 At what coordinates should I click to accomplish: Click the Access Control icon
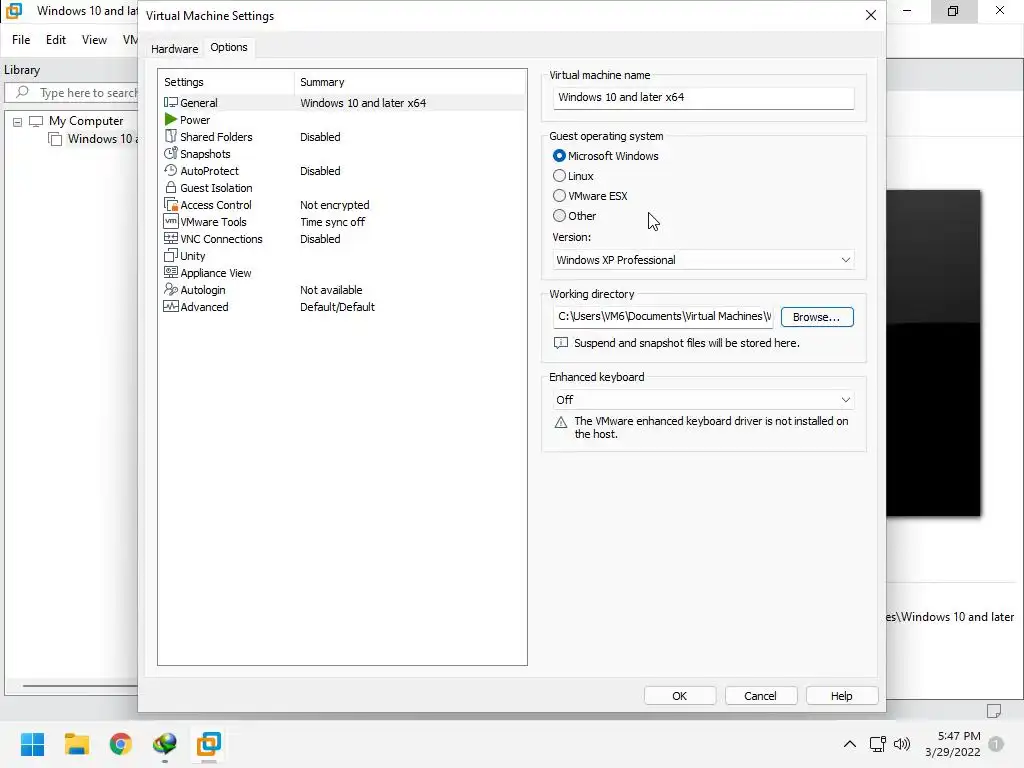[x=170, y=204]
